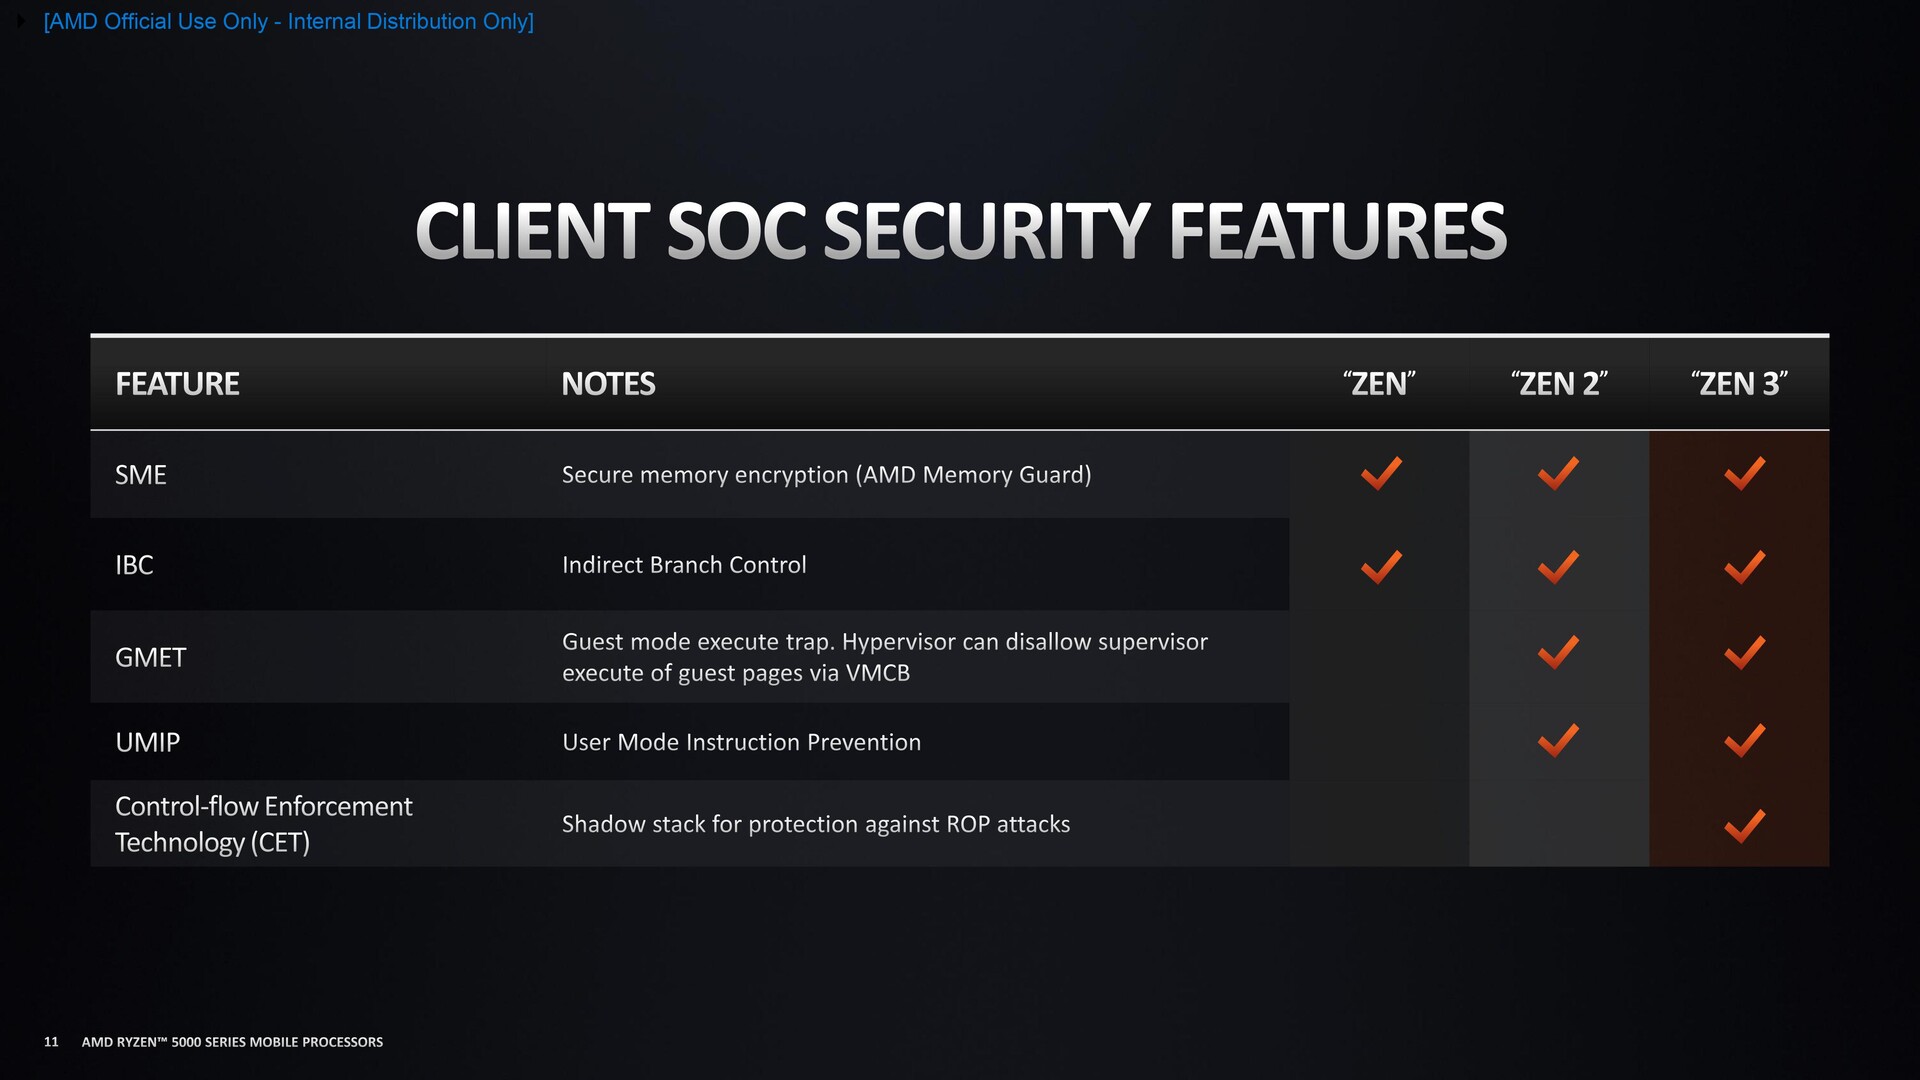
Task: Click the IBC checkmark under Zen
Action: pos(1381,566)
